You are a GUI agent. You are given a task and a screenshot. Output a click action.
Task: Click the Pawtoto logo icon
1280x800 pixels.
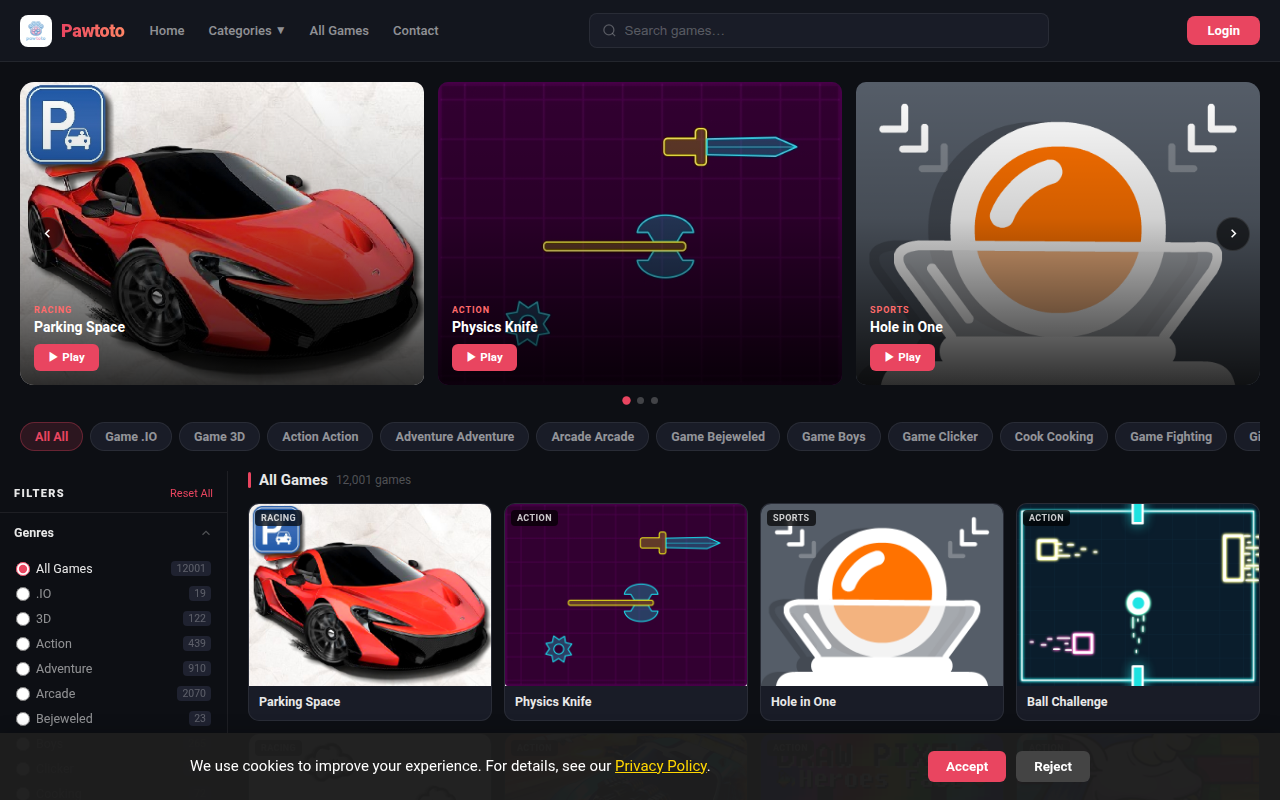pyautogui.click(x=36, y=31)
